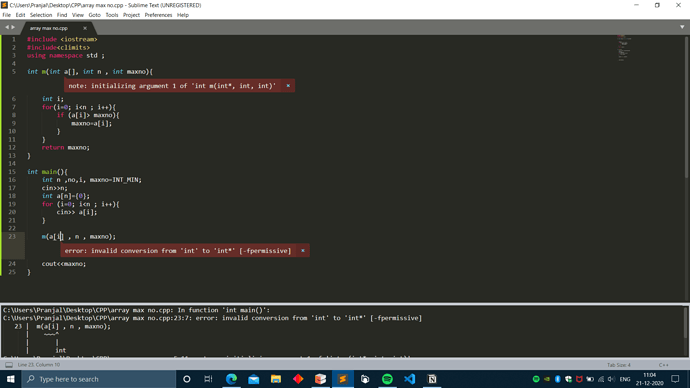Image resolution: width=690 pixels, height=388 pixels.
Task: Open the Action Center notifications icon
Action: pyautogui.click(x=675, y=379)
